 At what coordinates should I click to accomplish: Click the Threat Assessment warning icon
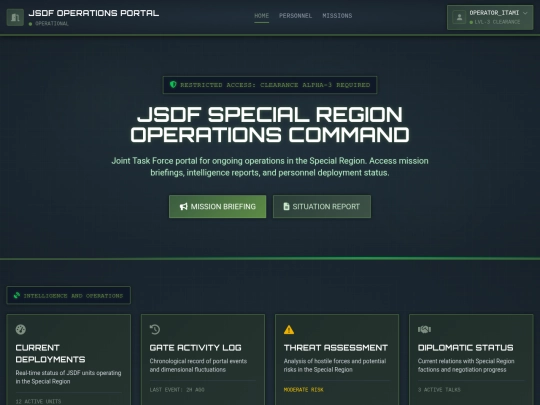pyautogui.click(x=289, y=330)
